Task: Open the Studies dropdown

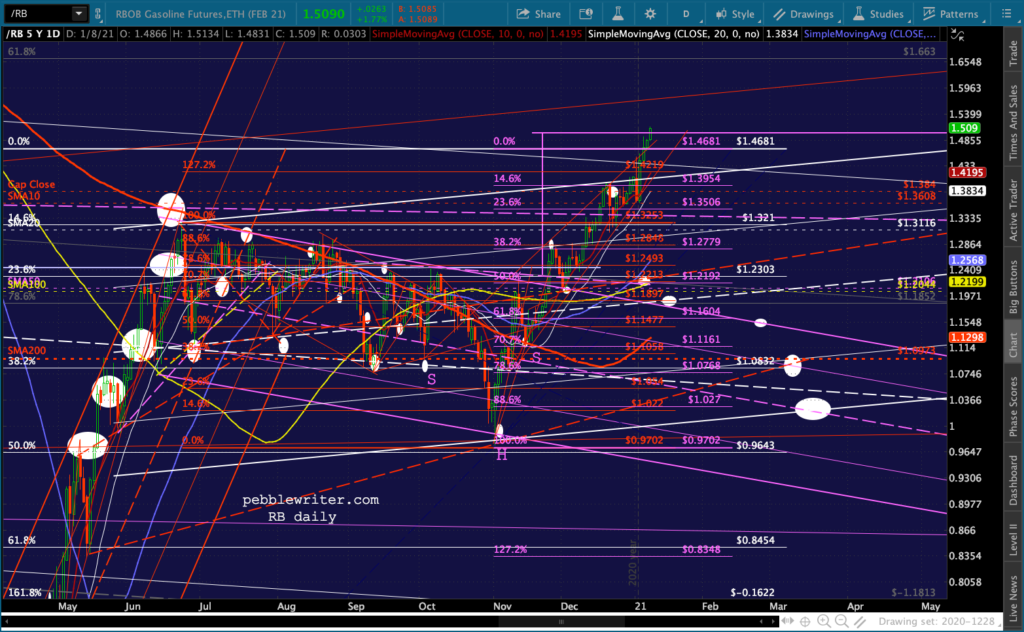Action: (879, 14)
